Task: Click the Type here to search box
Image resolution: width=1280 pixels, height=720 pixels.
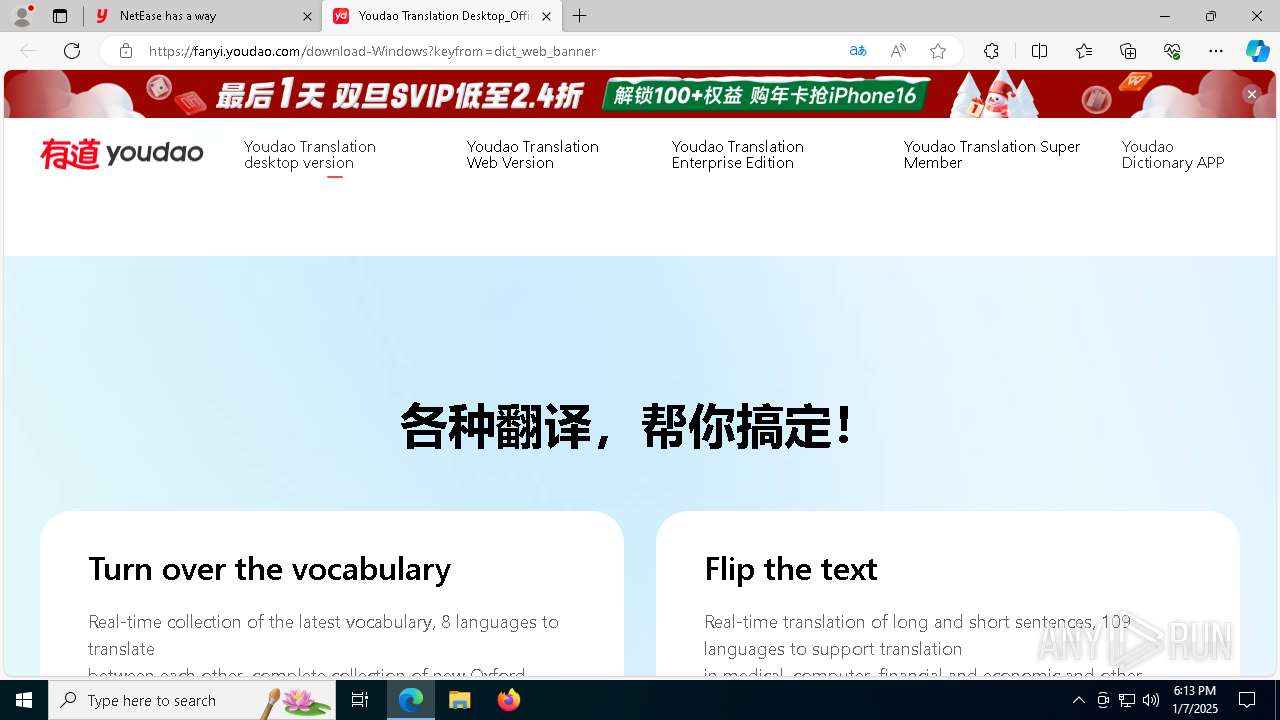Action: tap(191, 700)
